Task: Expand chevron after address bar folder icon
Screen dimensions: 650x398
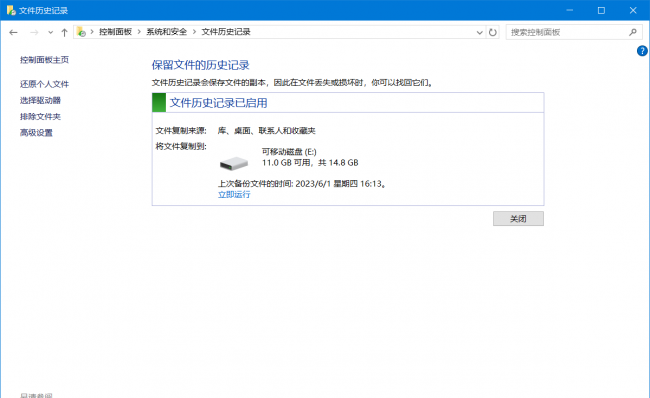Action: (92, 32)
